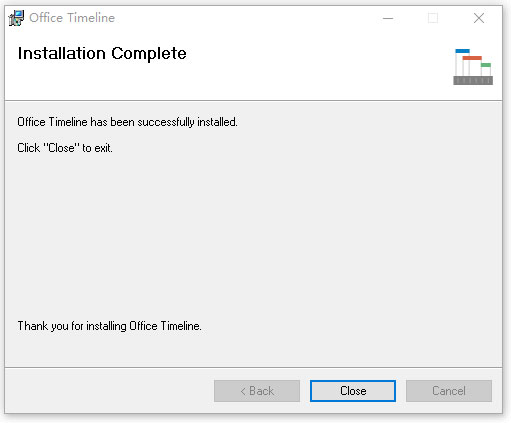The width and height of the screenshot is (511, 423).
Task: Click the 'Click "Close" to exit' instruction text
Action: coord(65,148)
